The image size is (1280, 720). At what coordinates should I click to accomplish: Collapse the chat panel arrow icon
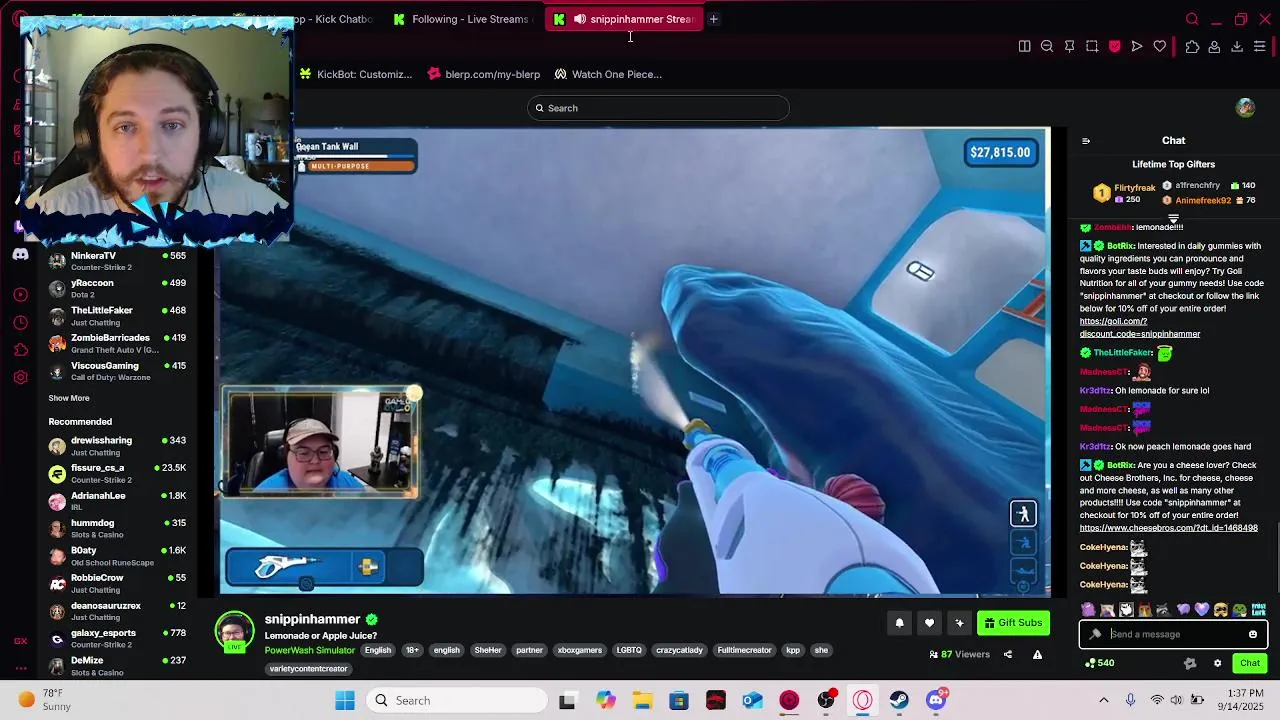click(x=1086, y=141)
